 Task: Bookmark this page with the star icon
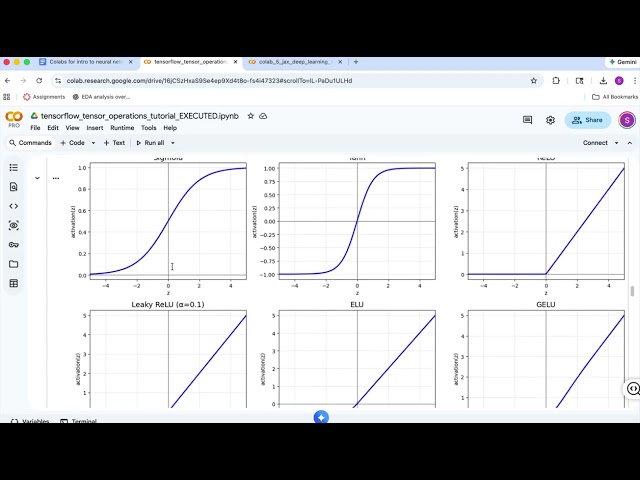pyautogui.click(x=533, y=81)
